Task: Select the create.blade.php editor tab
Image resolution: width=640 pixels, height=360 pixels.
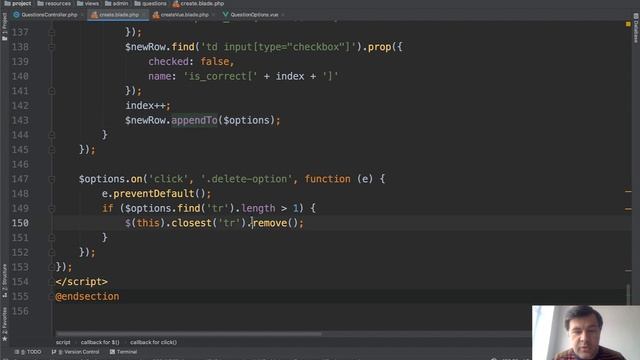Action: (118, 15)
